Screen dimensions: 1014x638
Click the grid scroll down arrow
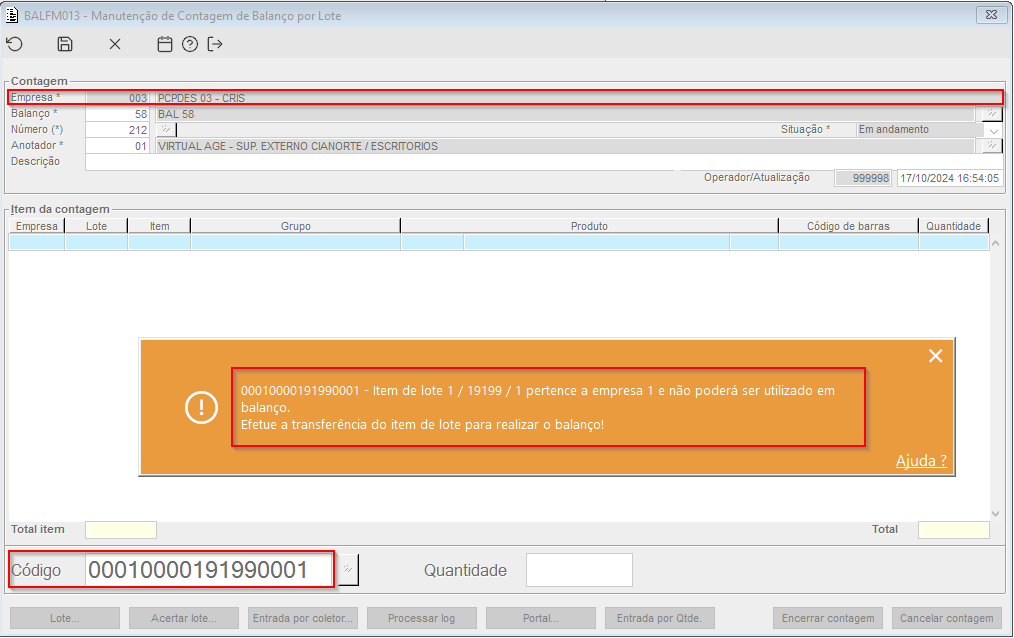click(x=996, y=514)
